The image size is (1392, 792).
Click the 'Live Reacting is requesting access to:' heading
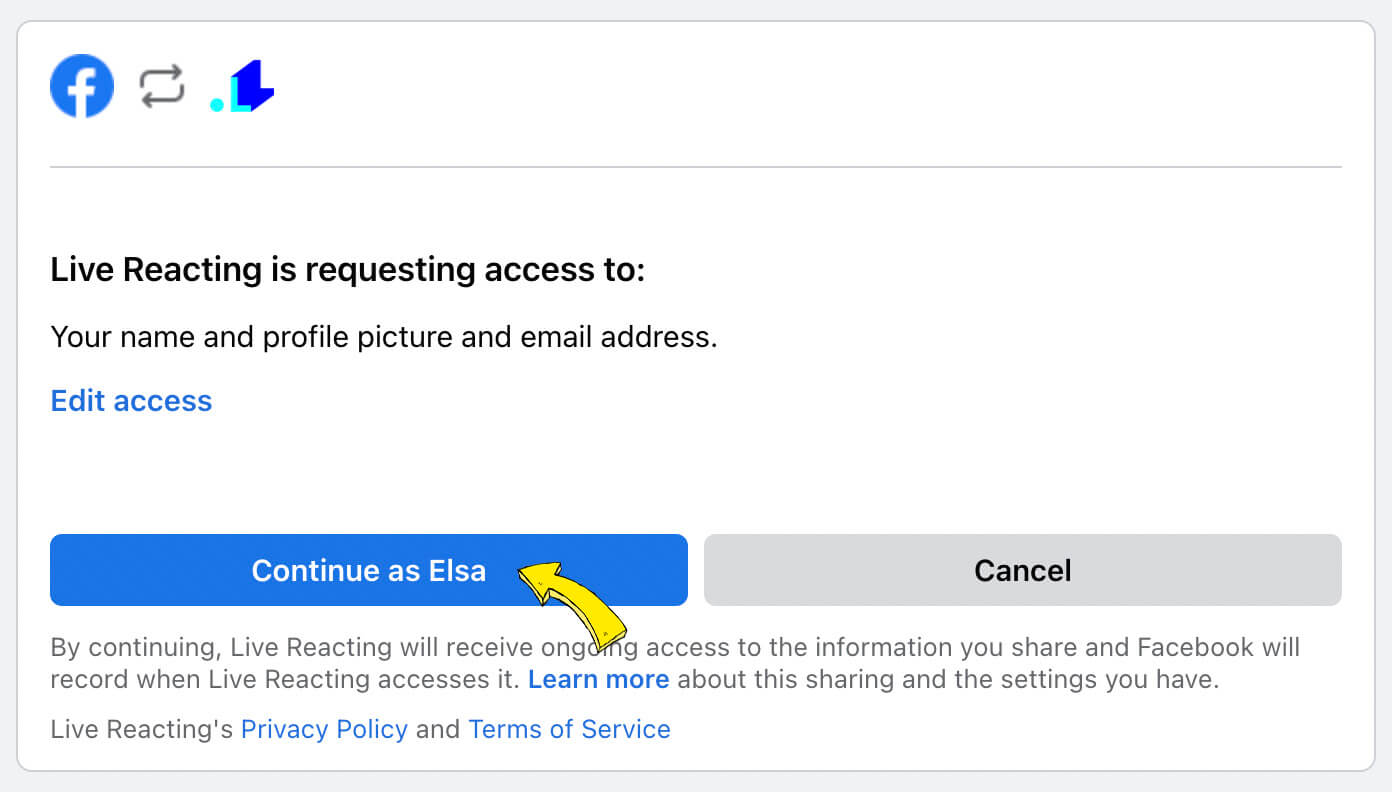point(348,270)
